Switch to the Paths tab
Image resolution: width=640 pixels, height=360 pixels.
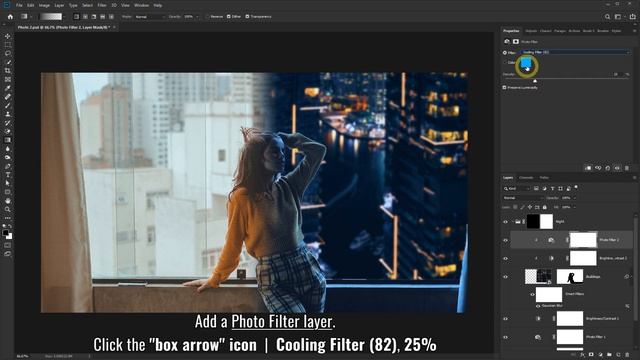pyautogui.click(x=544, y=178)
